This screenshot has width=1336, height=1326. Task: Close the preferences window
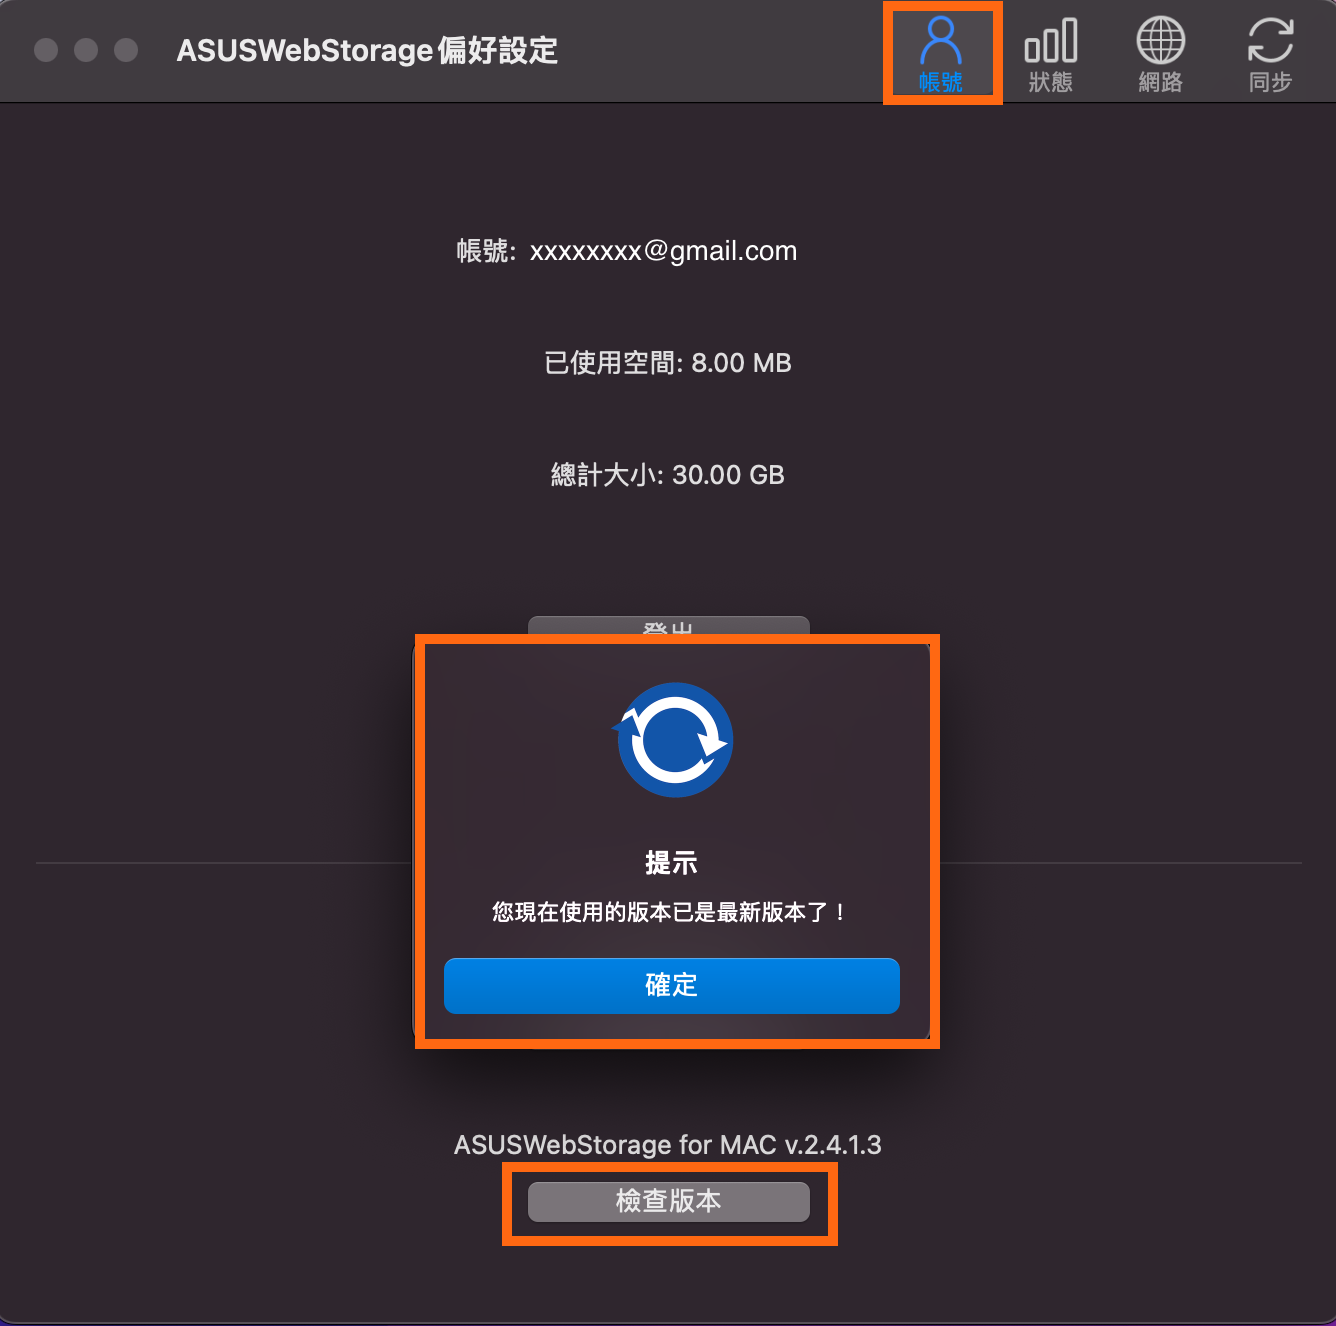click(46, 50)
